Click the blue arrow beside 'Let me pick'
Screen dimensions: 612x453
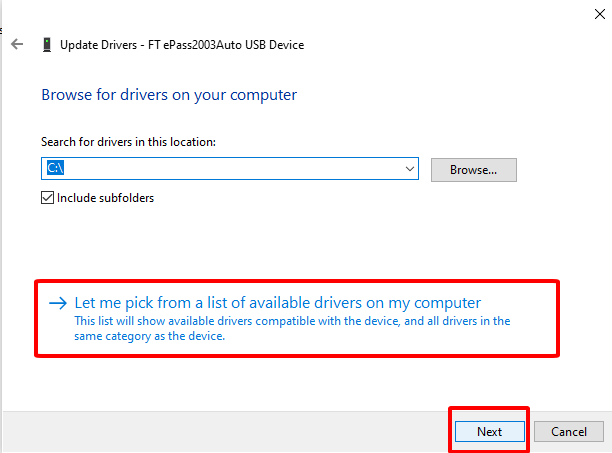point(58,303)
